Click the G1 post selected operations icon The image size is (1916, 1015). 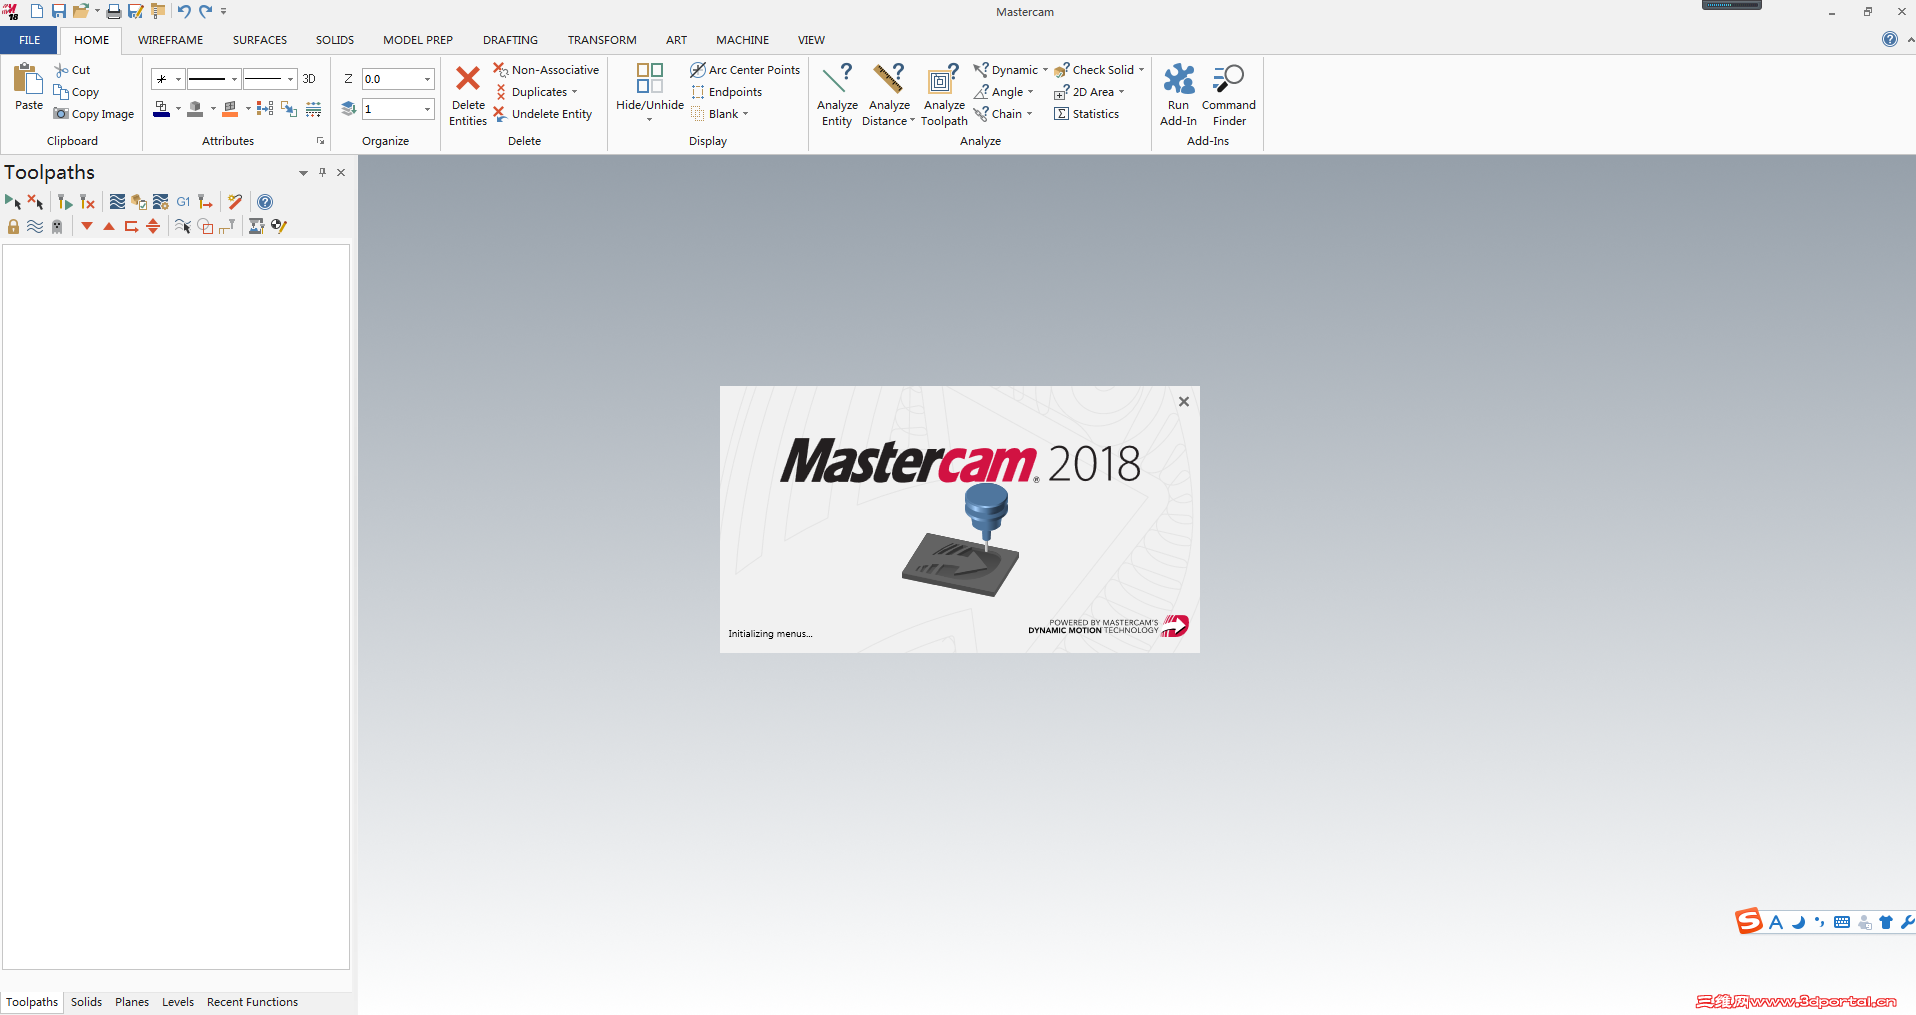(183, 202)
